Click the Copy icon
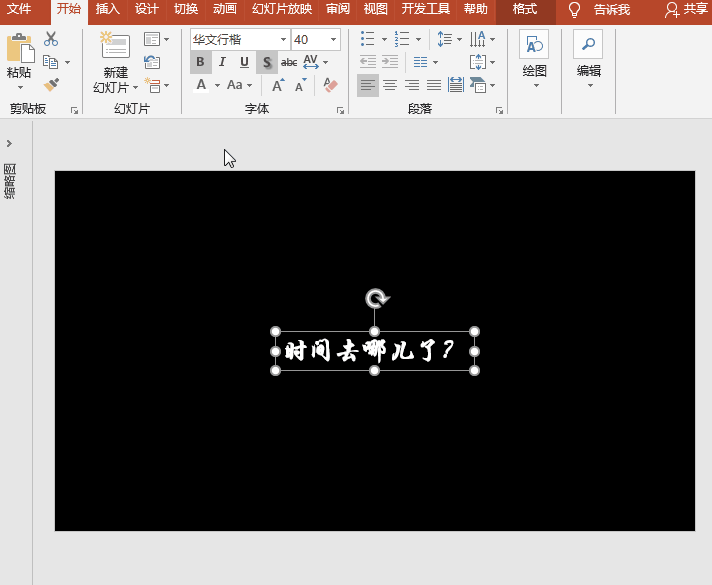The image size is (712, 585). tap(50, 62)
